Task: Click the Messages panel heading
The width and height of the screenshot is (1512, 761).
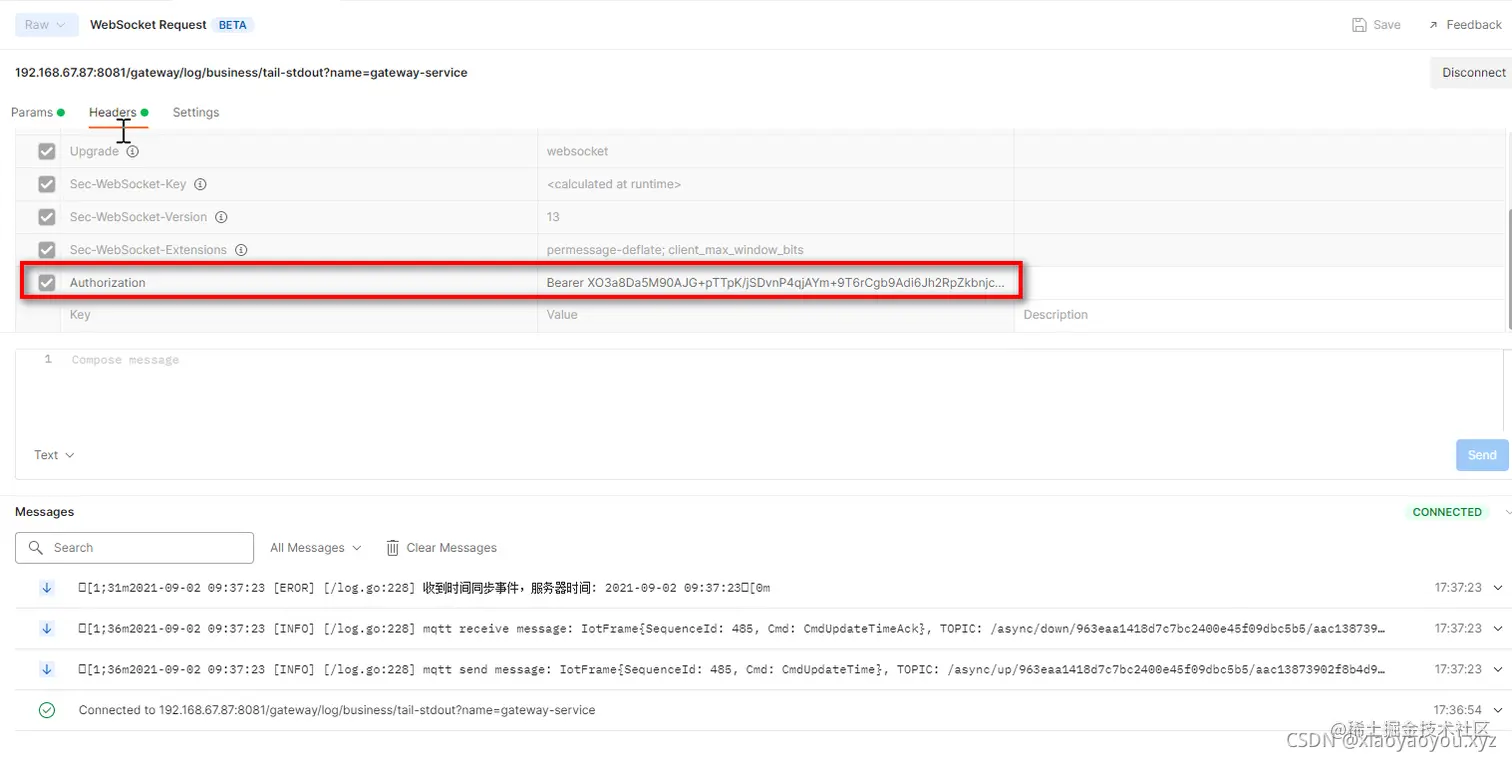Action: (45, 512)
